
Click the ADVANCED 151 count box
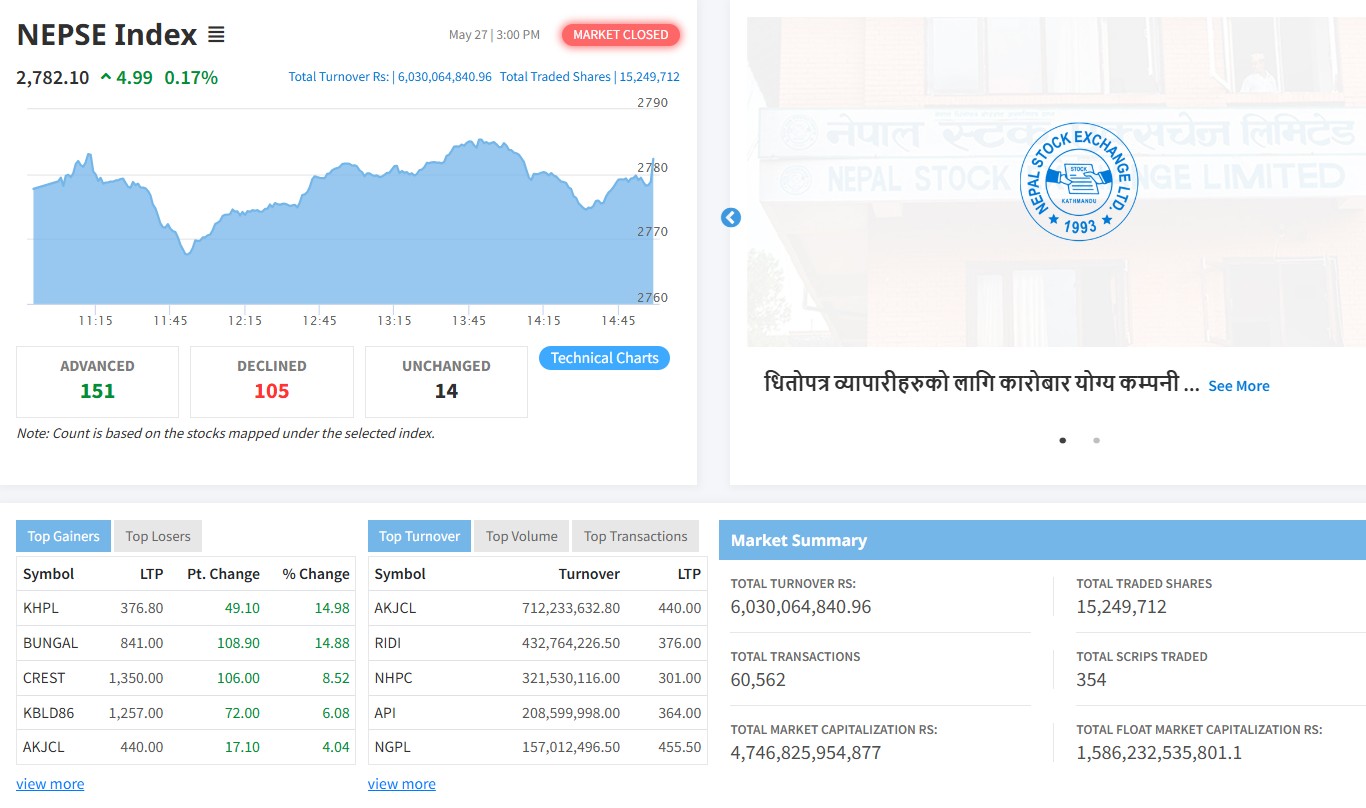(x=97, y=381)
